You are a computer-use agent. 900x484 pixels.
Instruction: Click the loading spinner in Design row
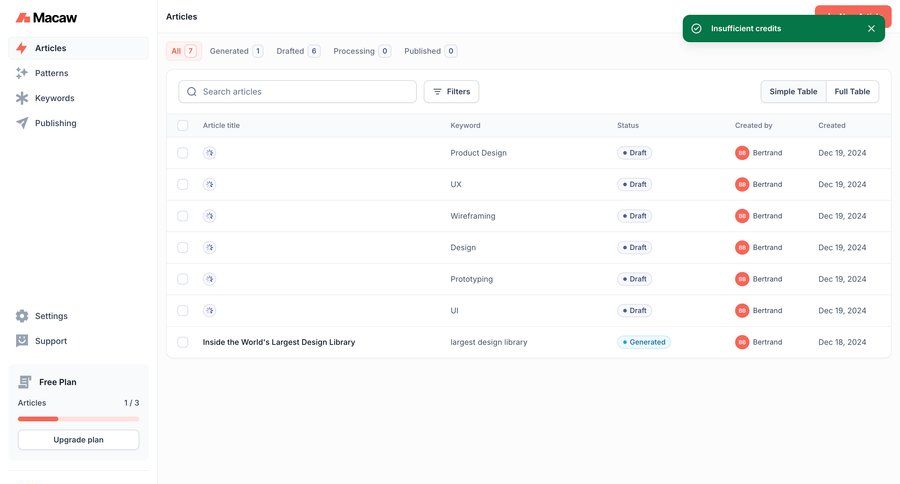tap(210, 247)
